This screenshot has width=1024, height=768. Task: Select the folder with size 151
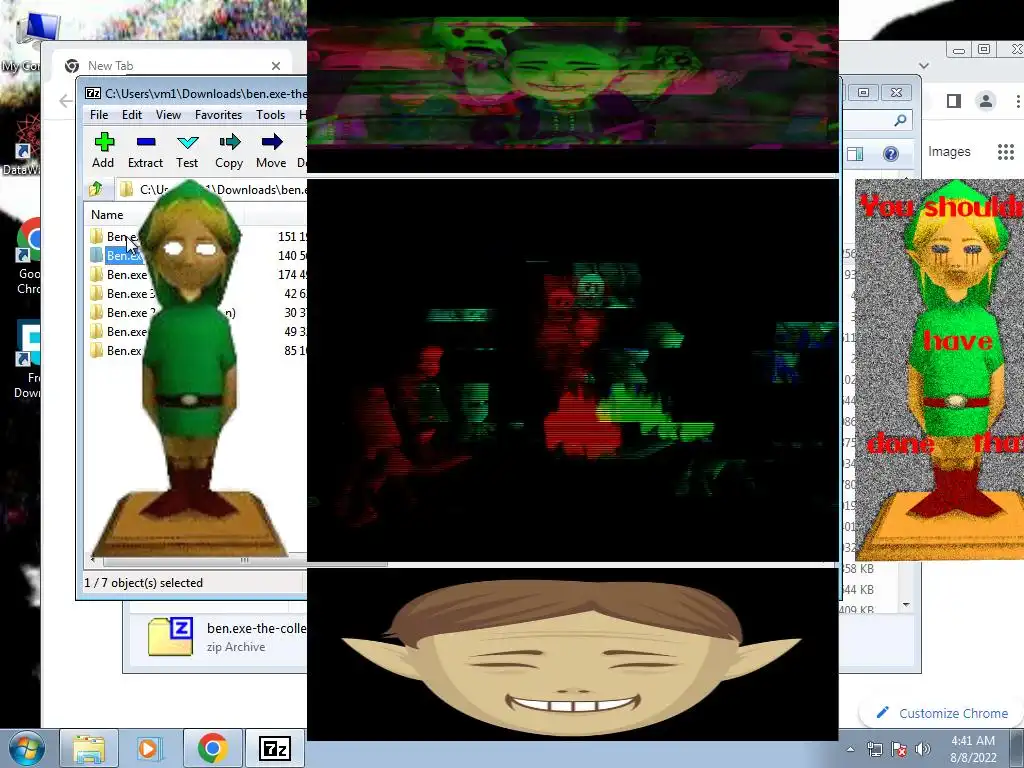point(196,236)
